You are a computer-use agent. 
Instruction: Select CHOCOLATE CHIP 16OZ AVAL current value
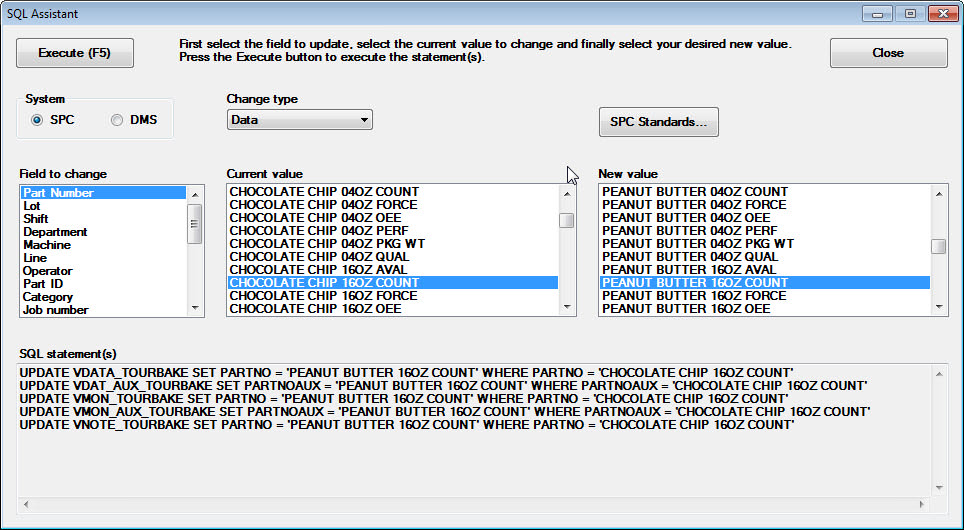pyautogui.click(x=321, y=270)
